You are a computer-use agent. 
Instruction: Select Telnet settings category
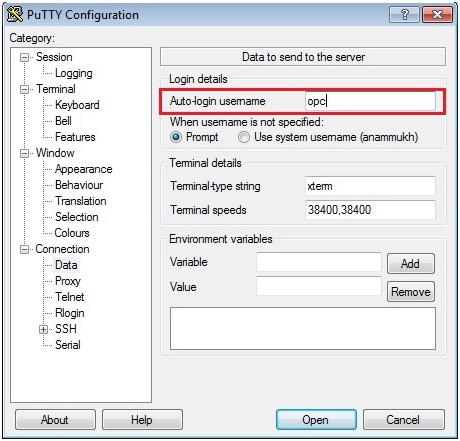[x=69, y=297]
